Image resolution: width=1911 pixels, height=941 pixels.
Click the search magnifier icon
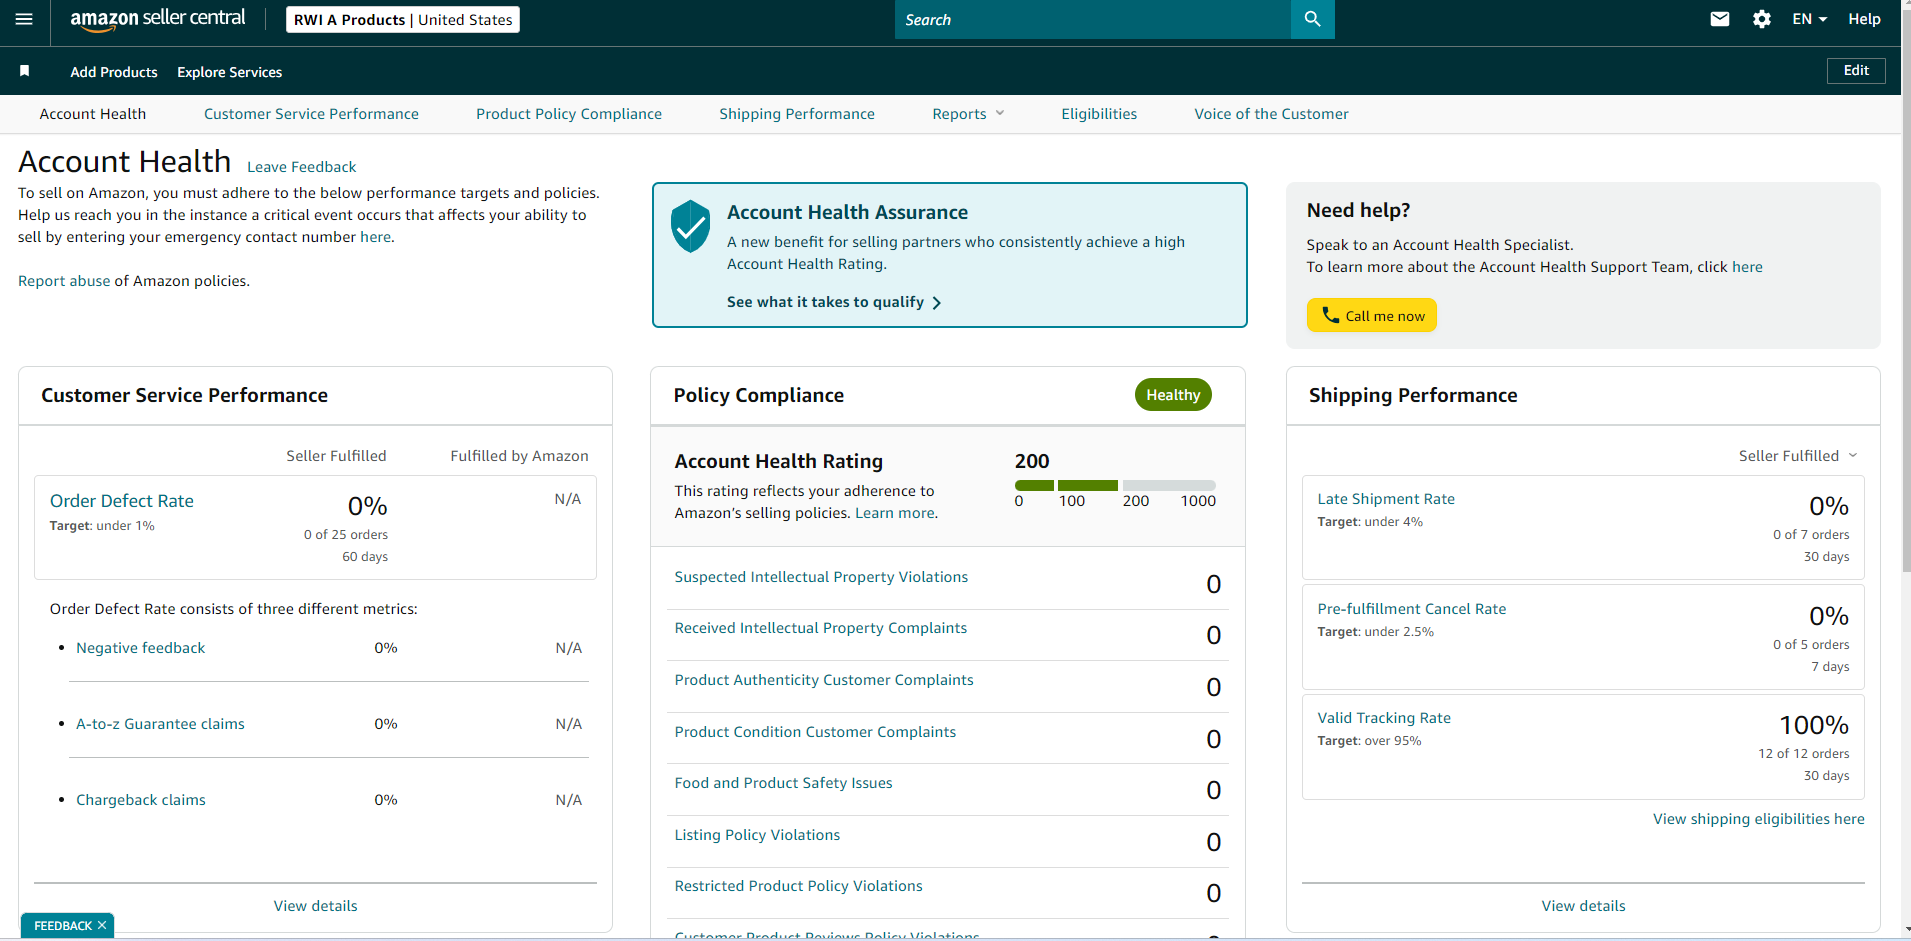pos(1312,19)
